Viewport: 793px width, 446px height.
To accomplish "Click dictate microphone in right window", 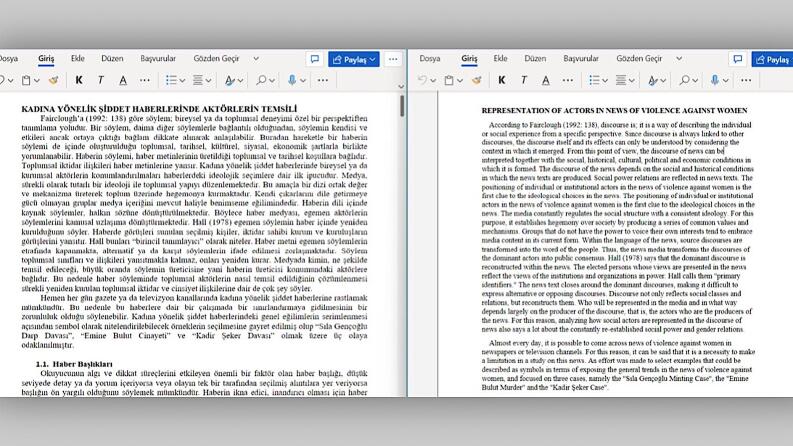I will coord(715,80).
